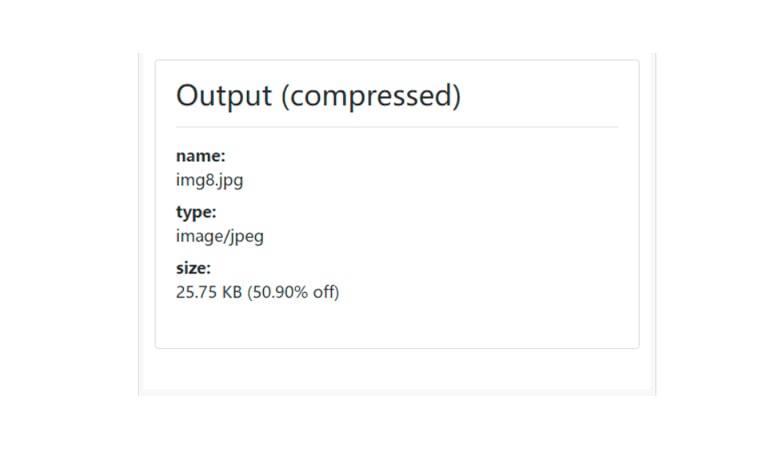Click the .jpg extension in file name

(x=230, y=181)
